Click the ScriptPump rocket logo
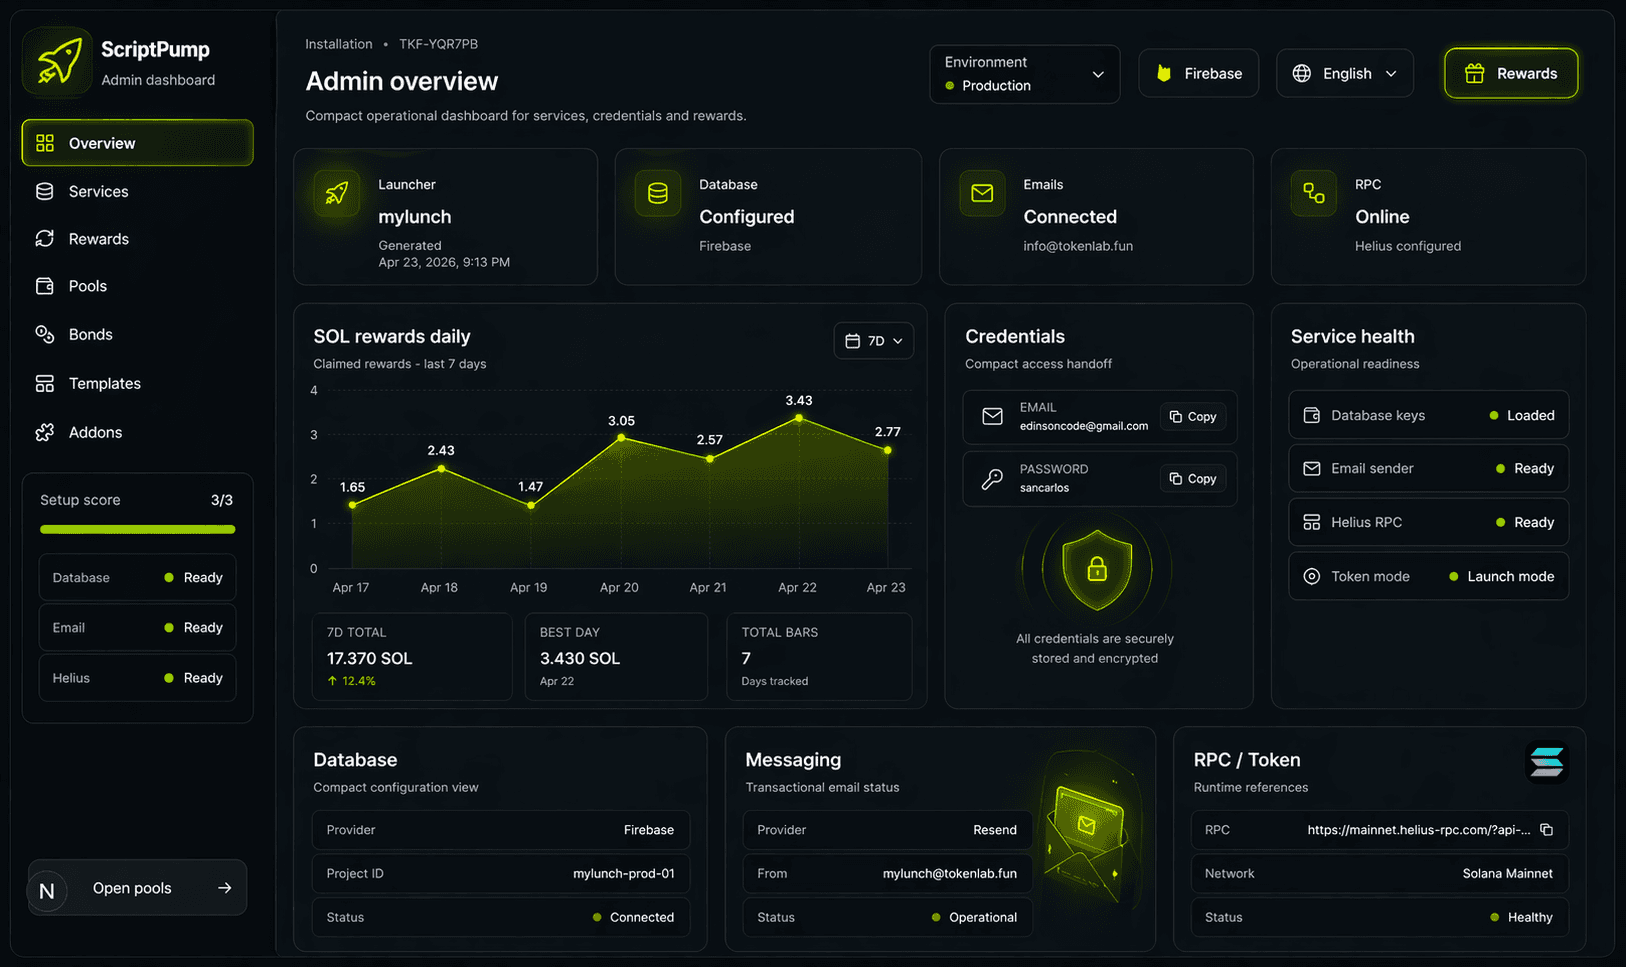This screenshot has height=967, width=1626. click(x=59, y=62)
